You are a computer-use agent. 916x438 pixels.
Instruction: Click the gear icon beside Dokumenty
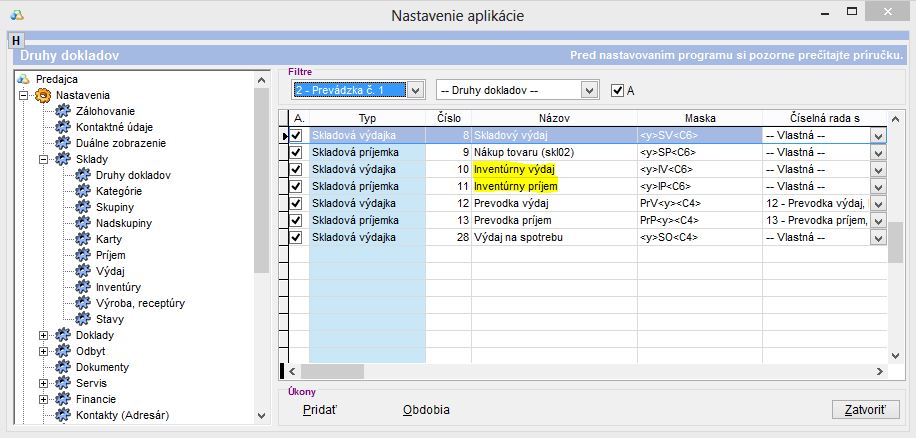pos(63,367)
